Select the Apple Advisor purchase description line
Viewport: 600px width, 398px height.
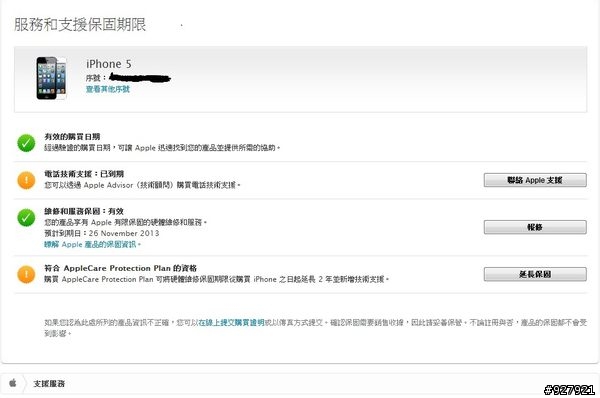click(142, 185)
